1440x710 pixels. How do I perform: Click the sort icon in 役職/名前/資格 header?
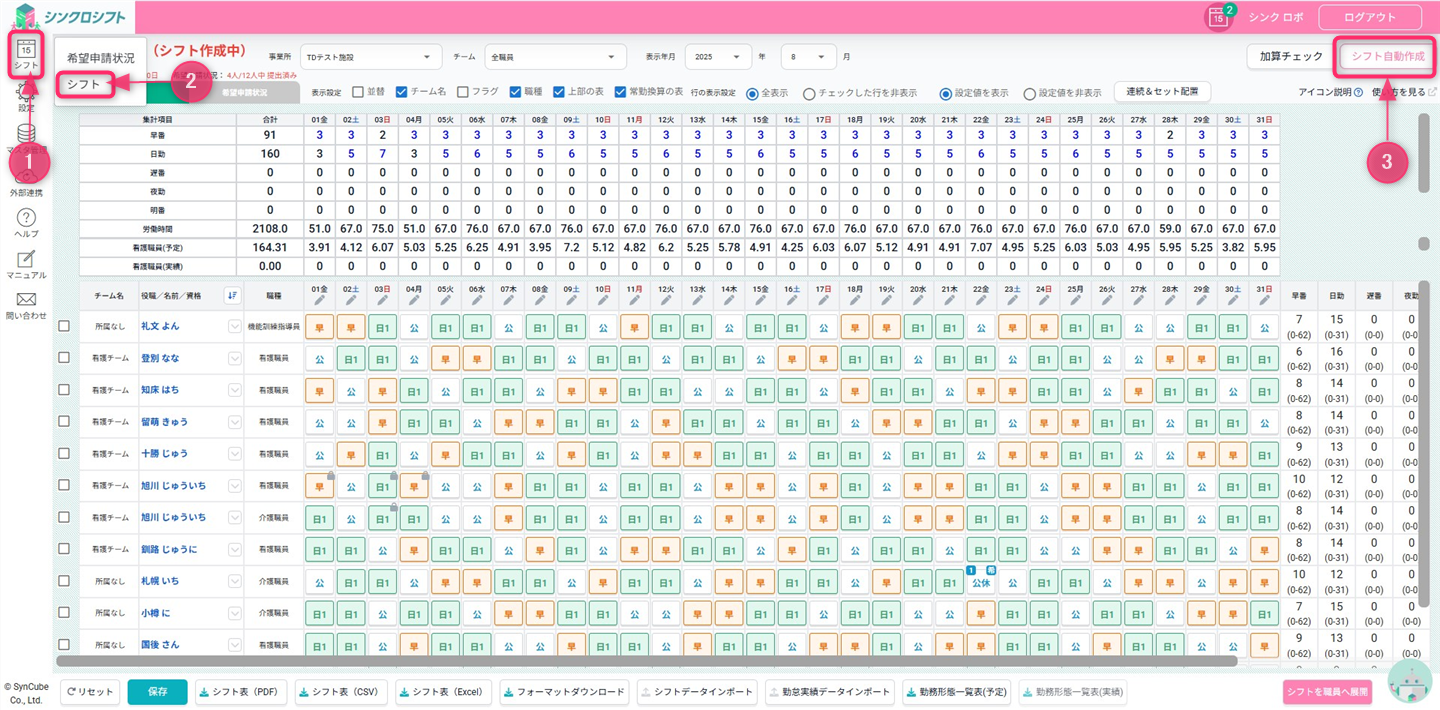[232, 295]
